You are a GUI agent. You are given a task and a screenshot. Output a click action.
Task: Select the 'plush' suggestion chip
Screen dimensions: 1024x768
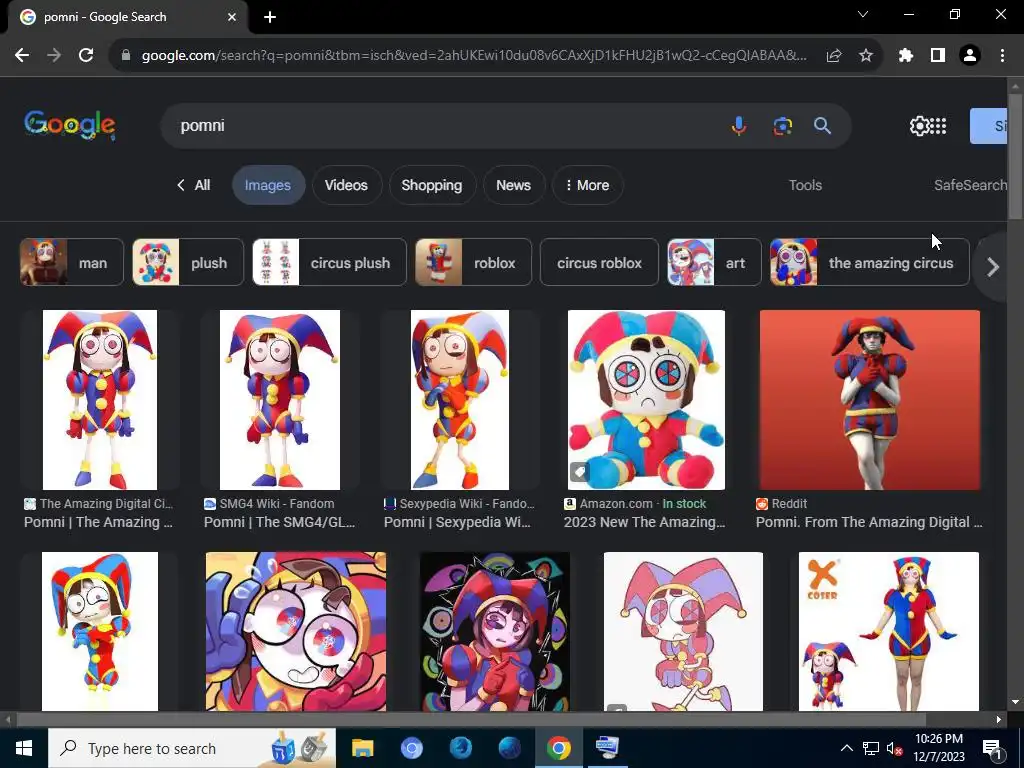pyautogui.click(x=188, y=263)
